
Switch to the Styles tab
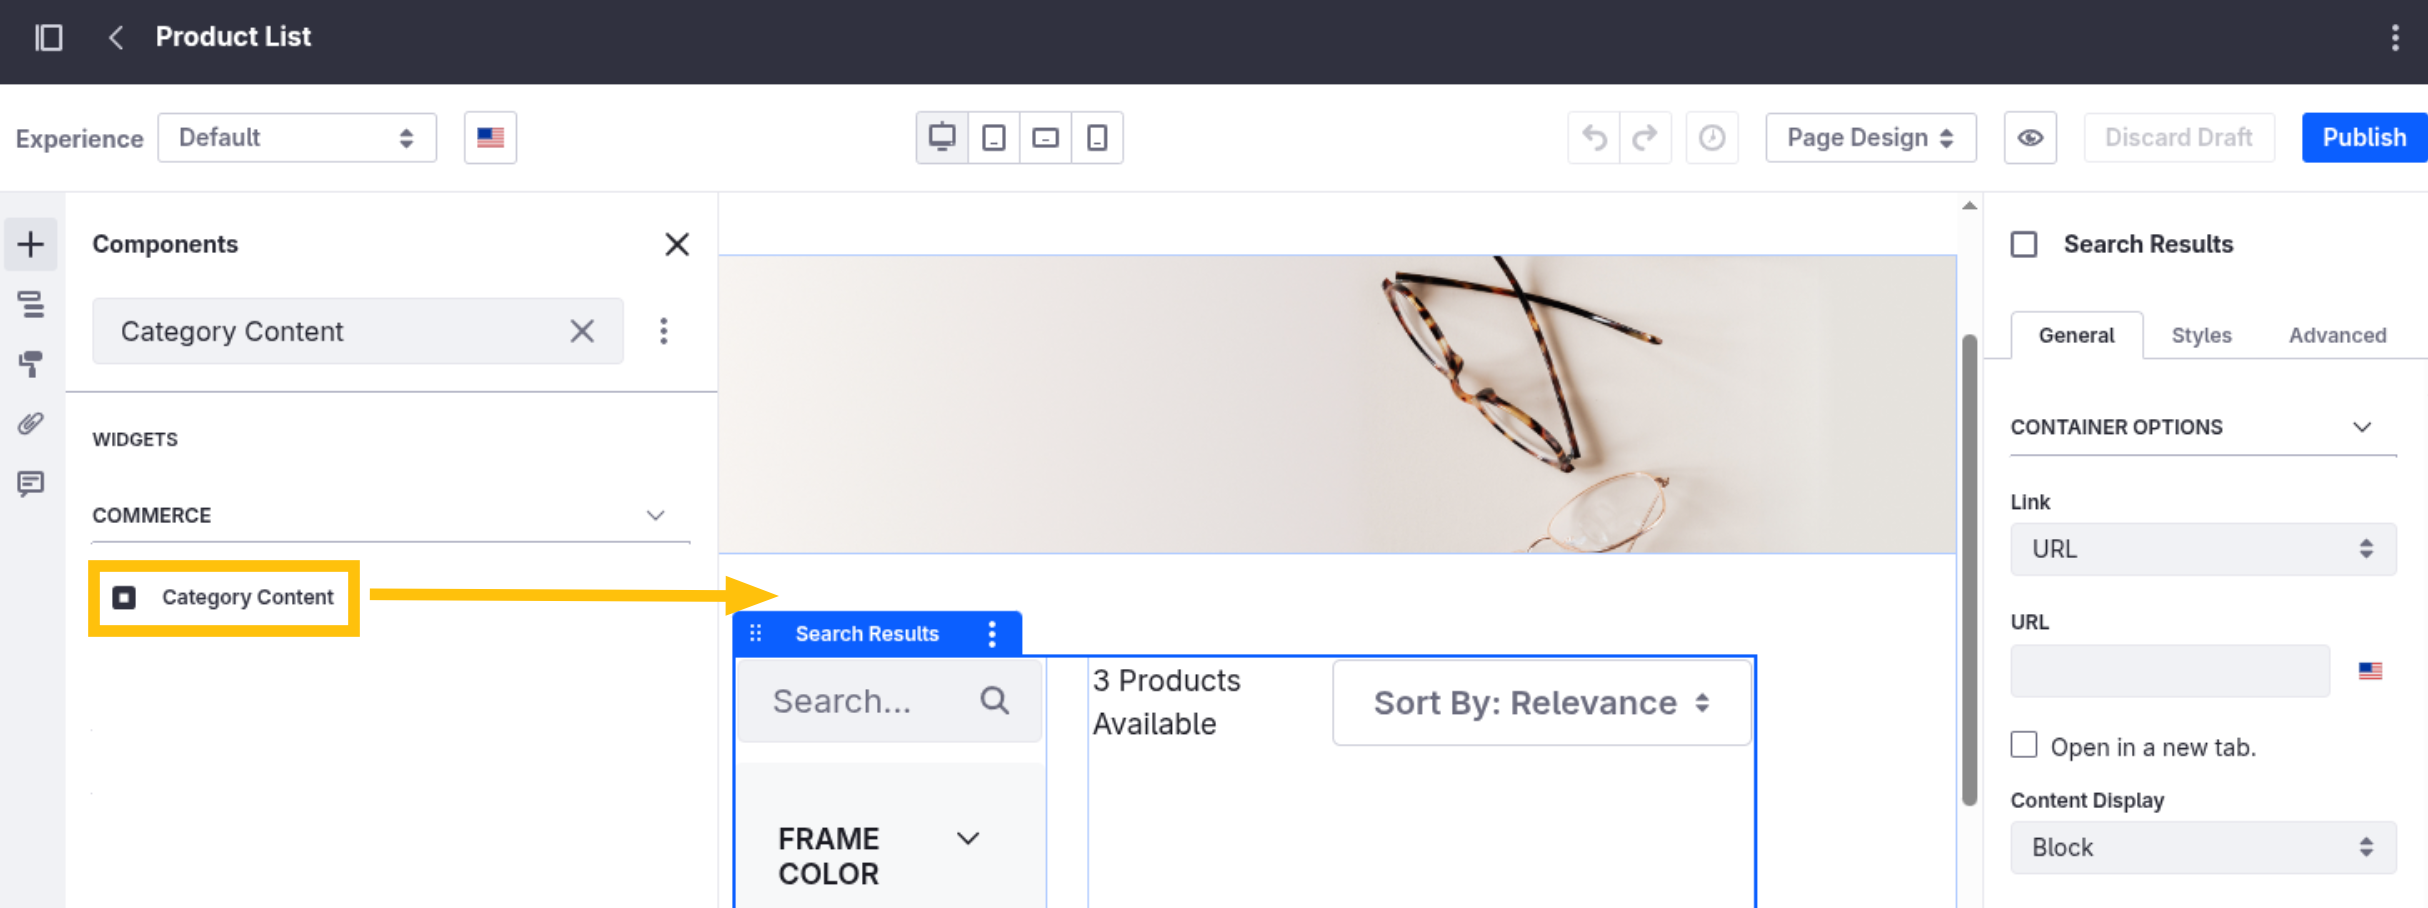[x=2201, y=335]
